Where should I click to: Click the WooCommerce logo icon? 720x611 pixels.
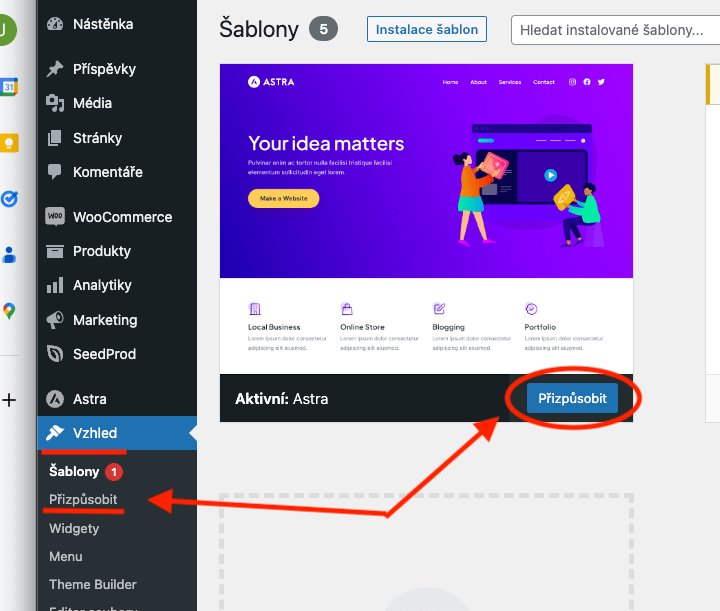[x=55, y=216]
